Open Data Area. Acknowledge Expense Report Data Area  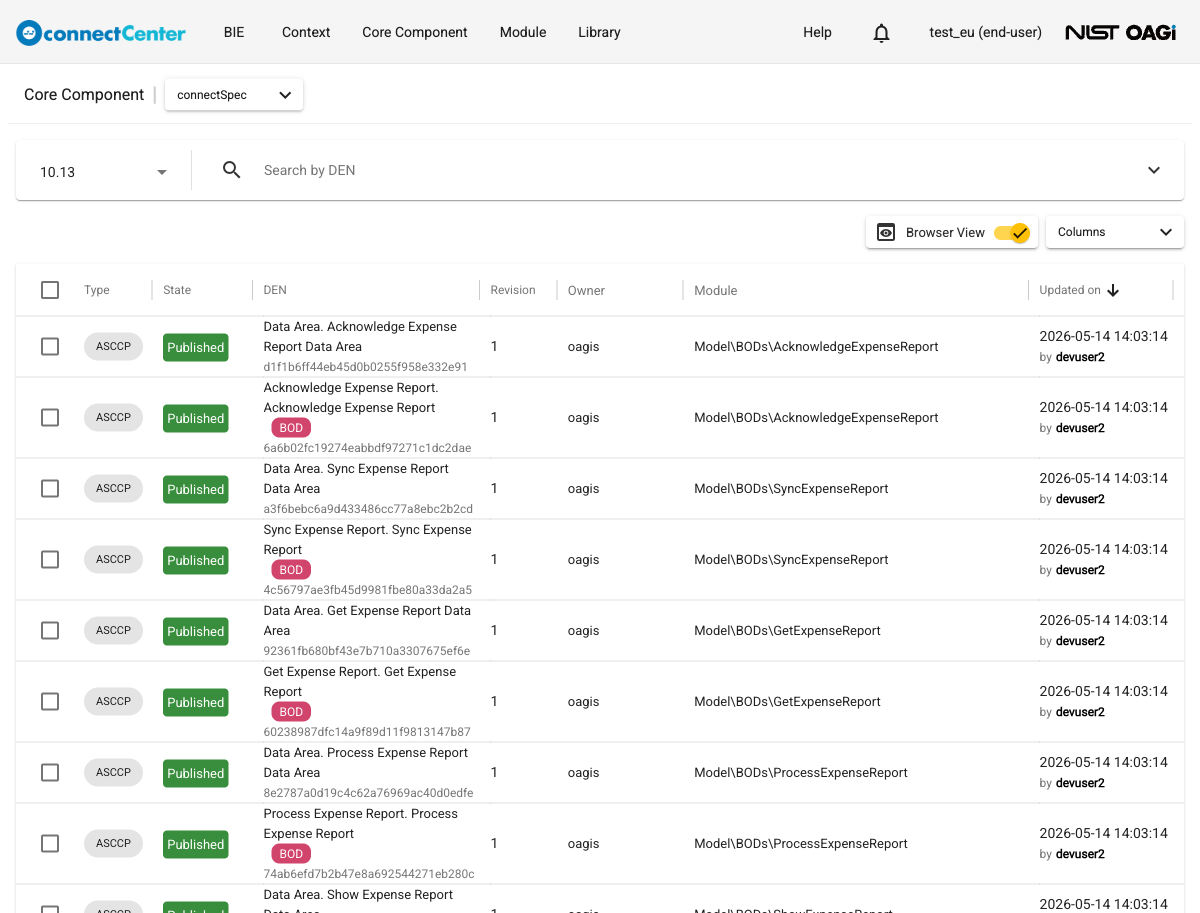(x=360, y=337)
